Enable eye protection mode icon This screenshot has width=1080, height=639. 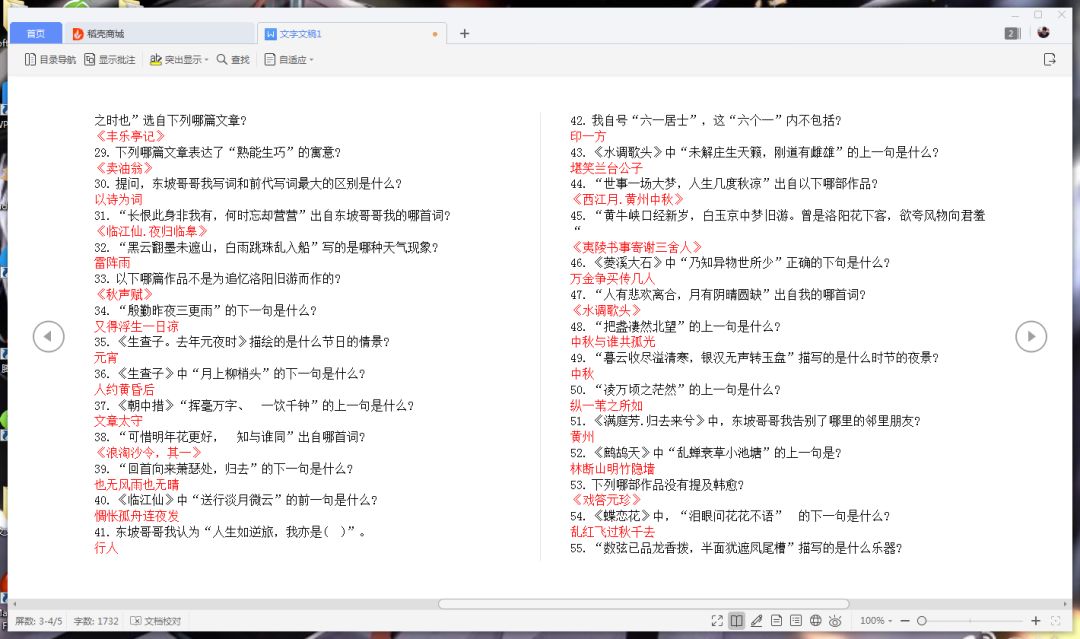click(x=835, y=621)
